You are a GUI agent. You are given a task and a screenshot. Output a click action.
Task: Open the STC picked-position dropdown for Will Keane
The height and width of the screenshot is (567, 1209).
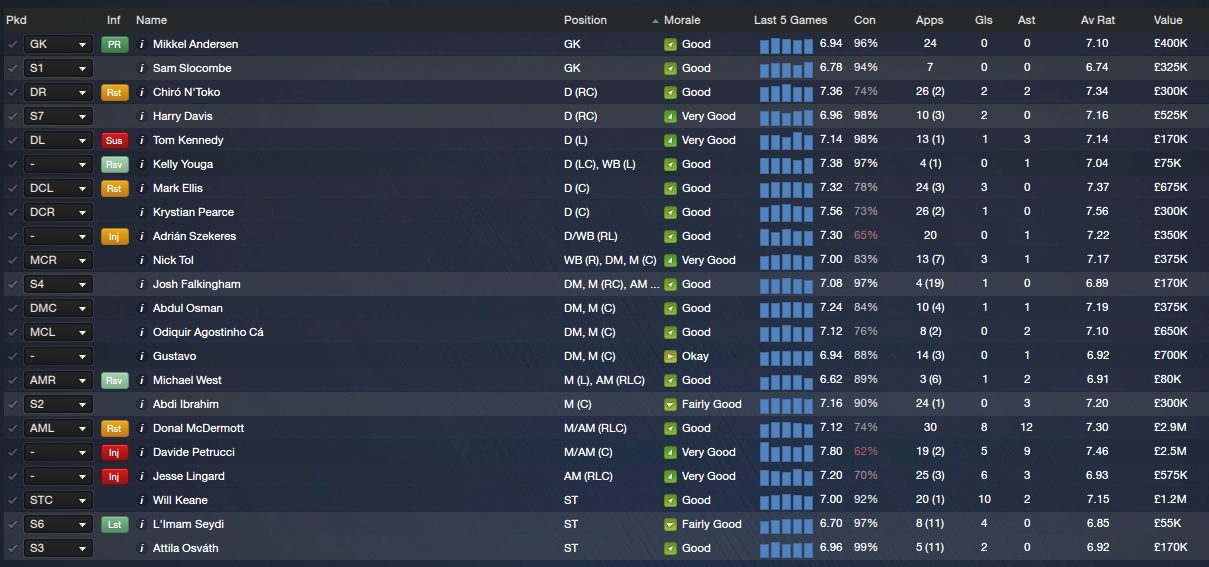pyautogui.click(x=58, y=500)
